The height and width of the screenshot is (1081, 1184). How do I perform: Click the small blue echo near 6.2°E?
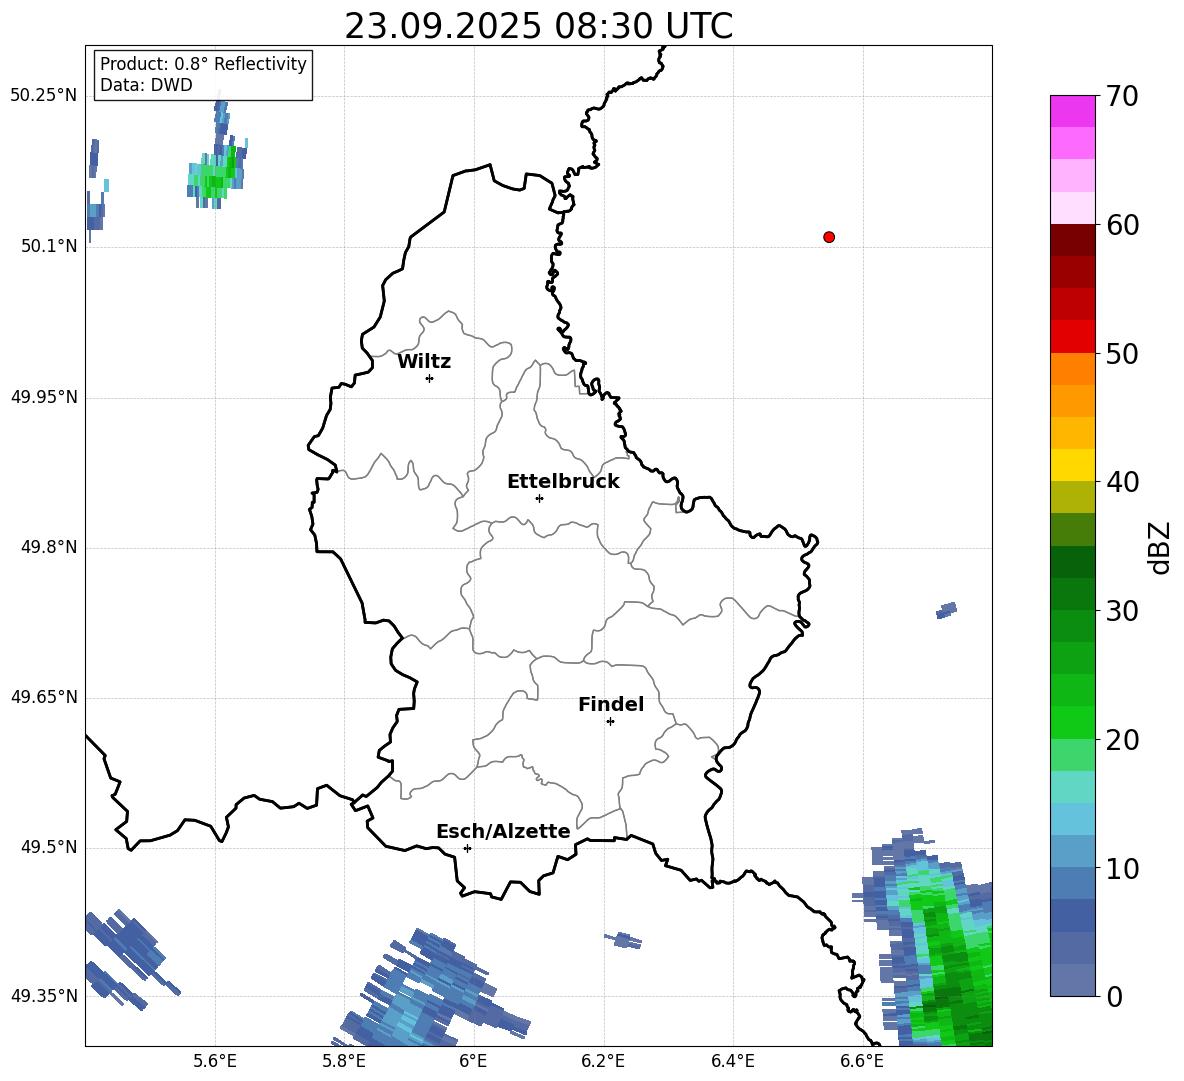(x=624, y=941)
